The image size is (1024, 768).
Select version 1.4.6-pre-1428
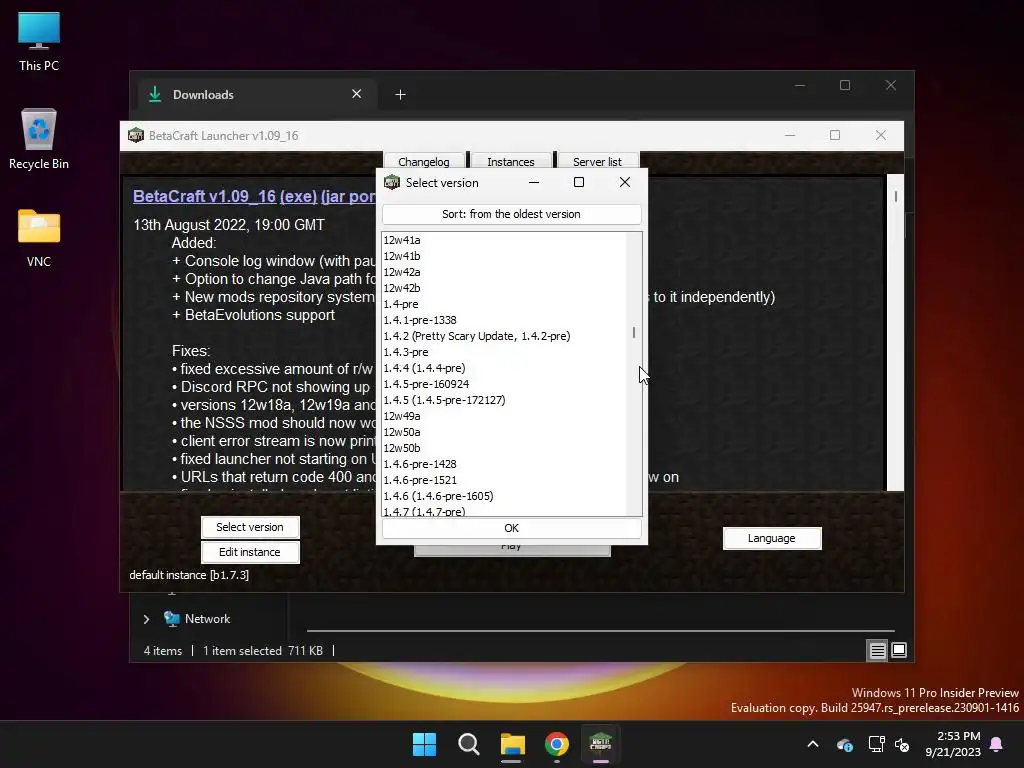click(504, 464)
